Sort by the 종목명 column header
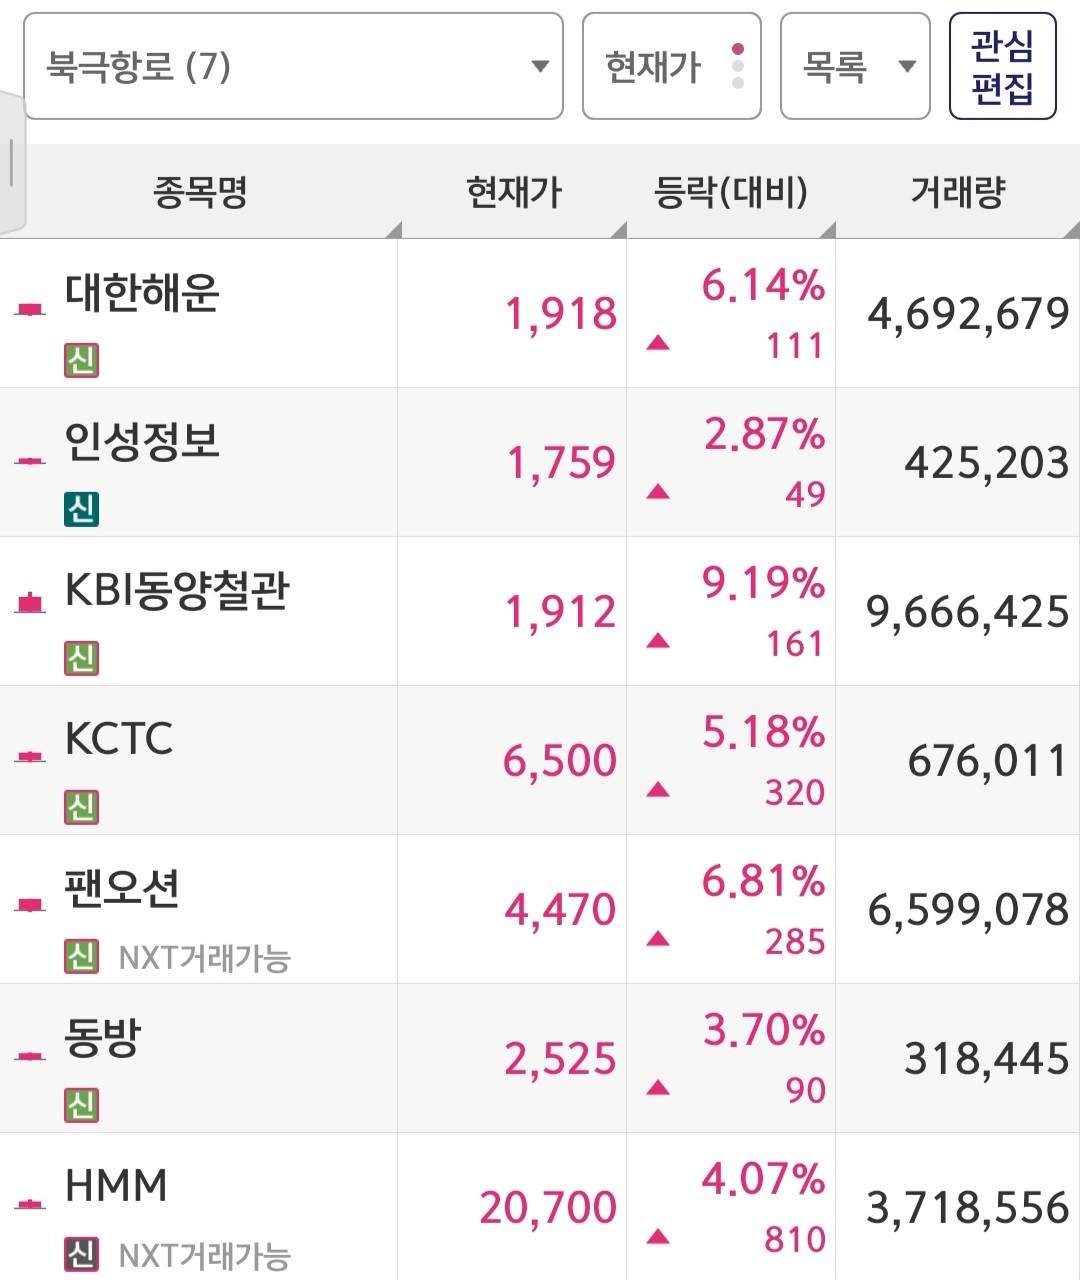Screen dimensions: 1080x1280 tap(200, 192)
